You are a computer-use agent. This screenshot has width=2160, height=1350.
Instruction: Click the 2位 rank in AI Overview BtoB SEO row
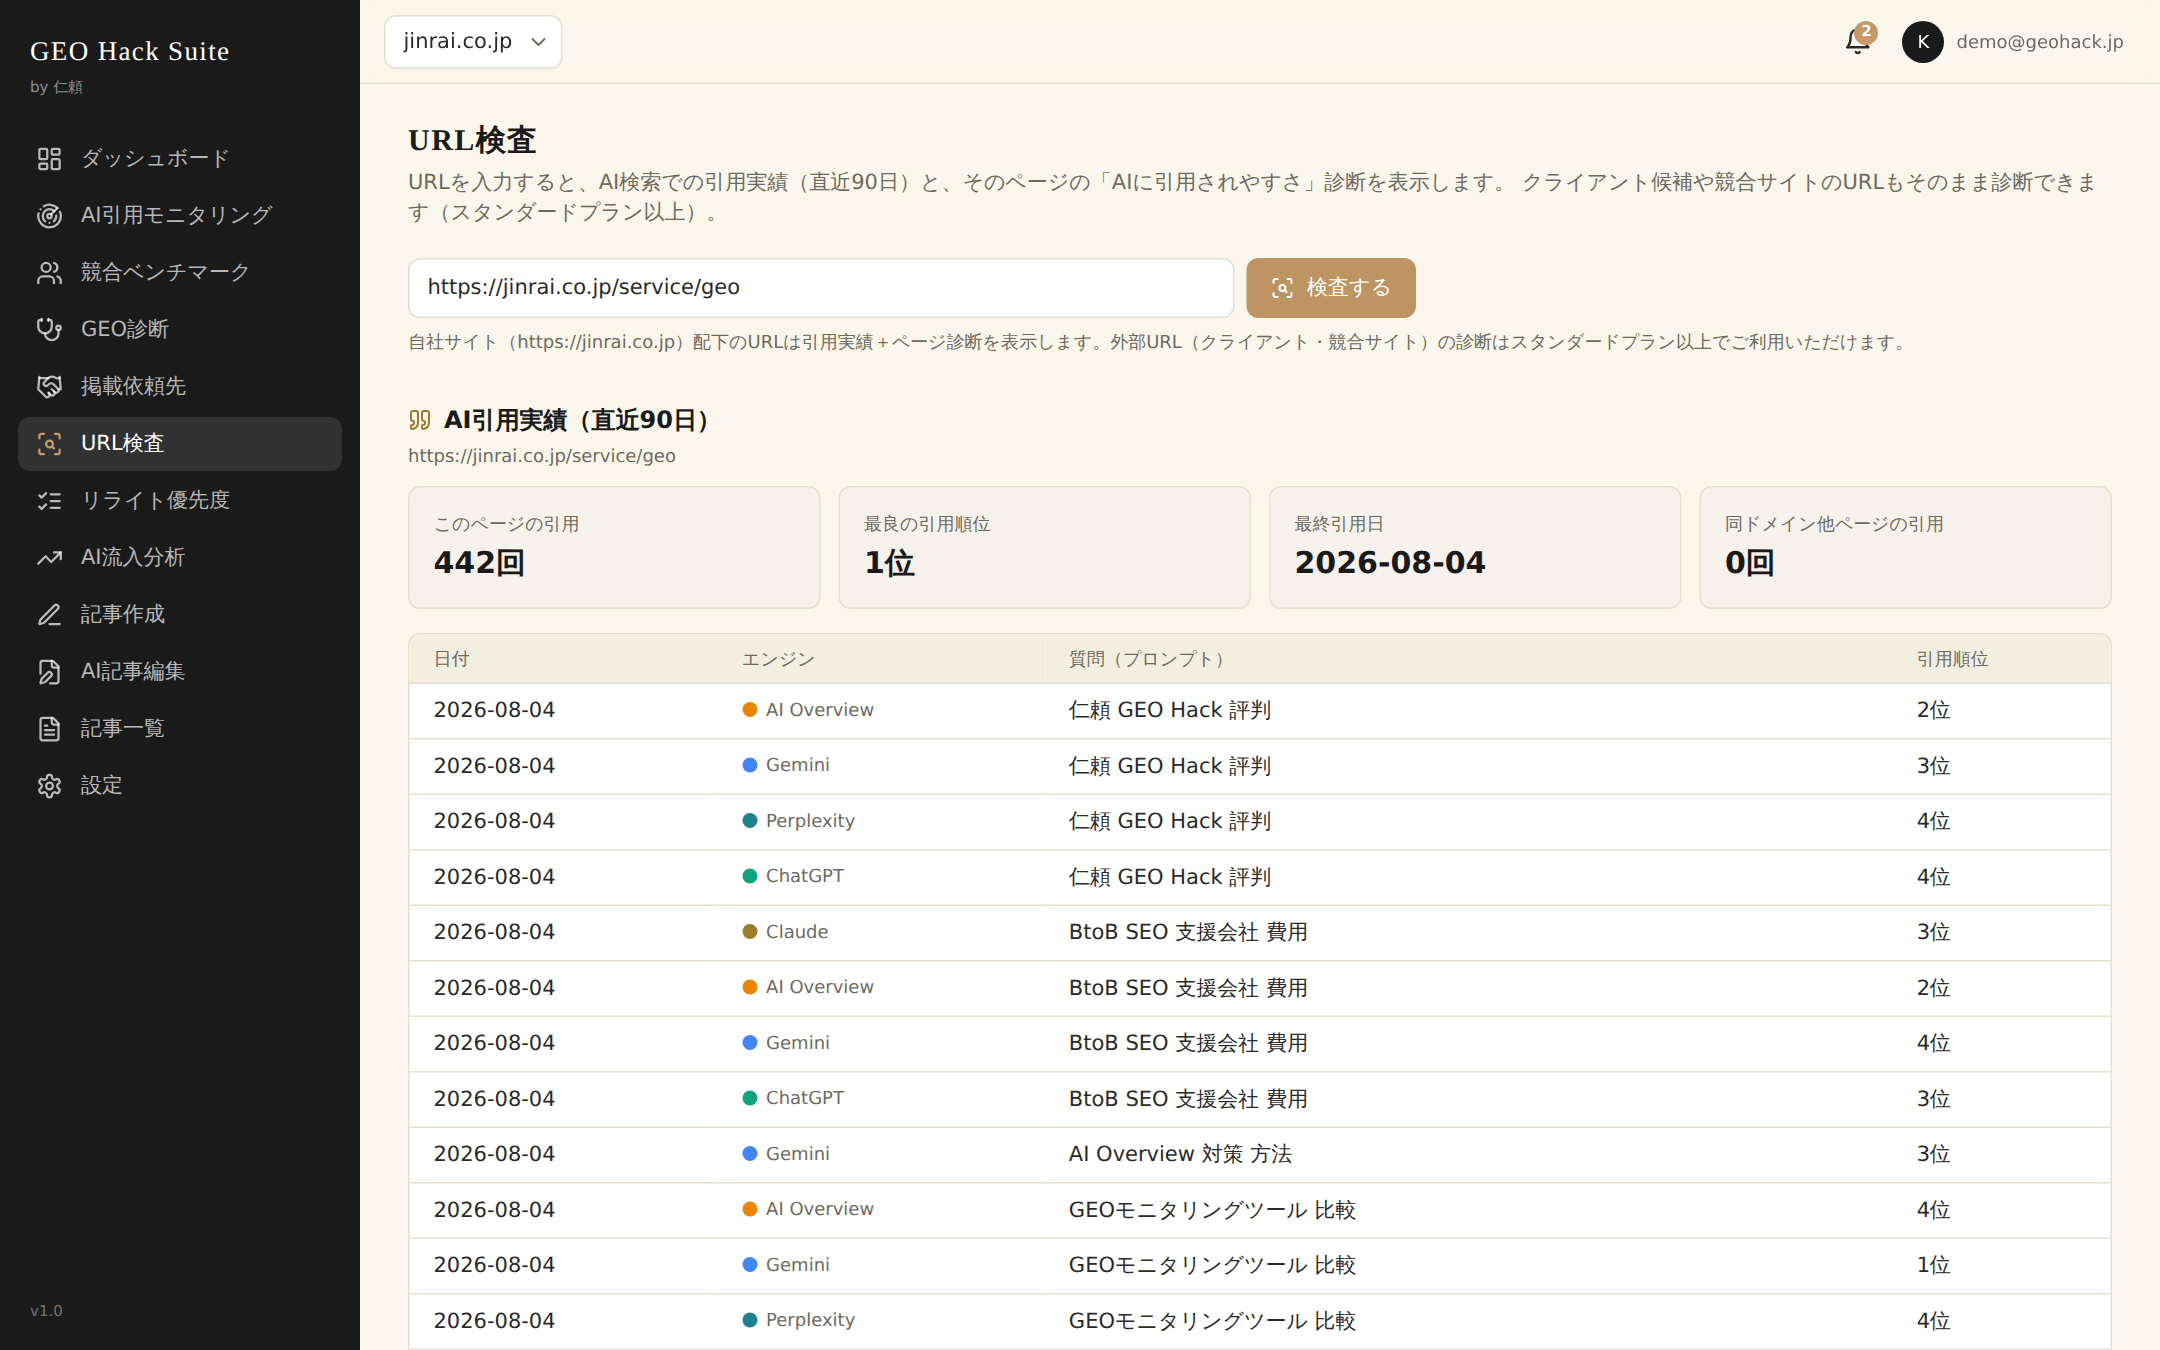[1933, 988]
